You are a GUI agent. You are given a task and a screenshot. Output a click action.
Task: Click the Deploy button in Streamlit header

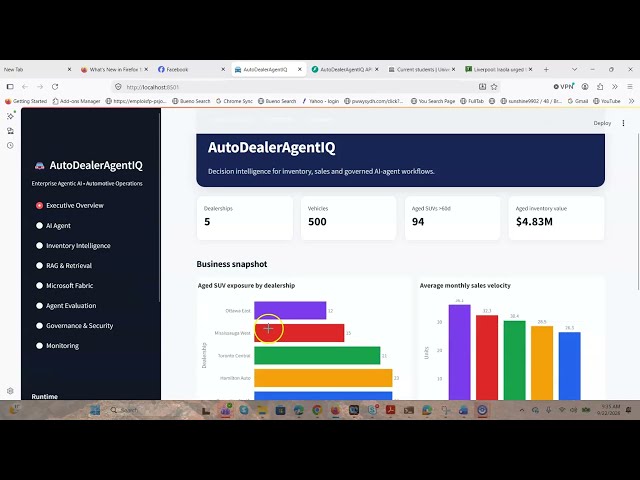[x=602, y=123]
